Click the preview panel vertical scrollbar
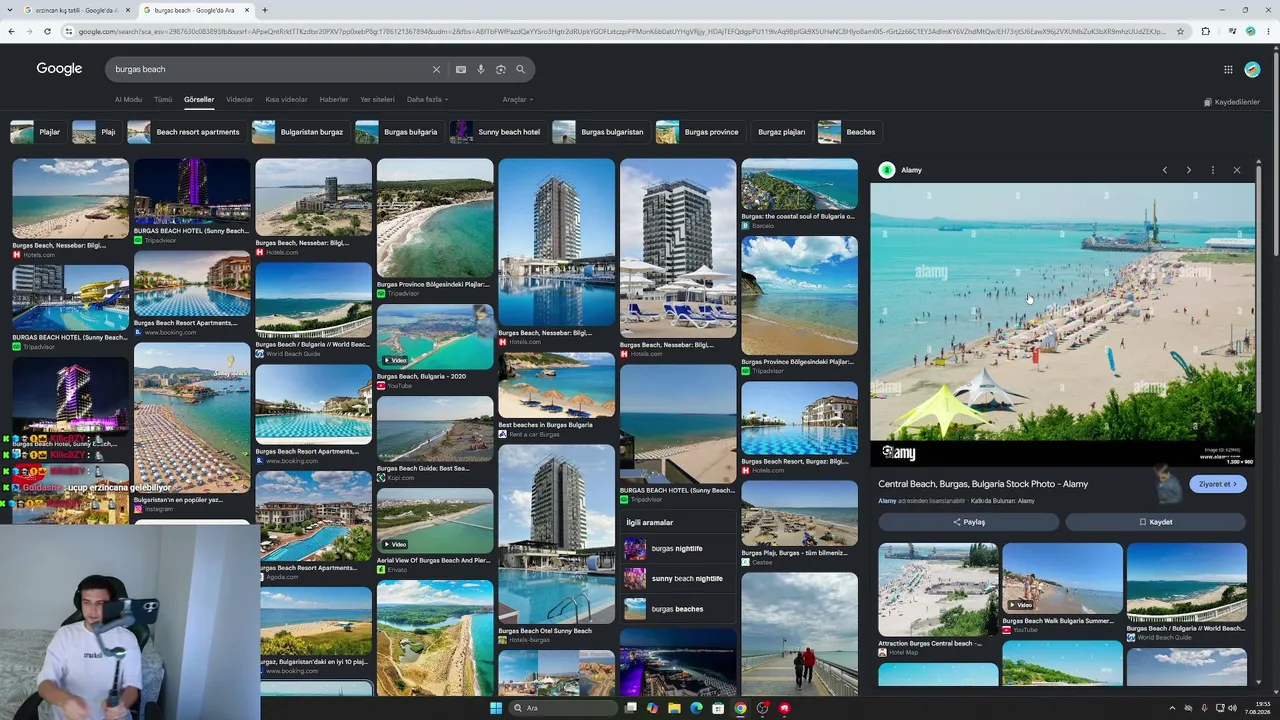Viewport: 1280px width, 720px height. 1258,290
